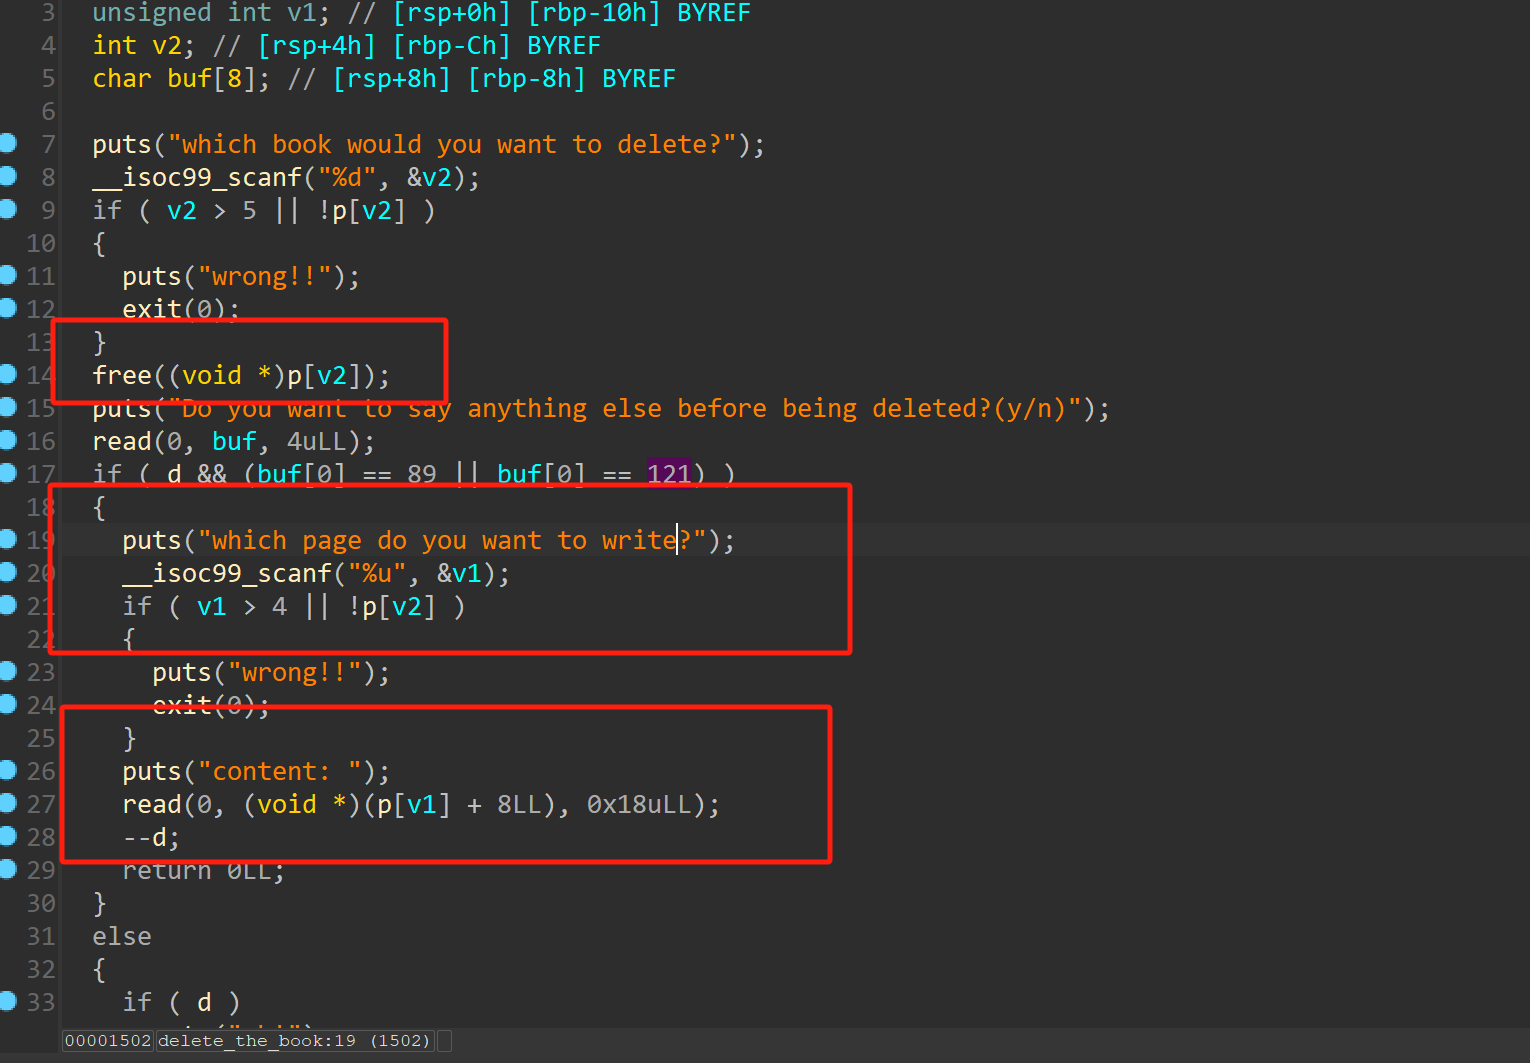Screen dimensions: 1530x1063
Task: Click the [rsp+4h] comment on line 4
Action: click(317, 46)
